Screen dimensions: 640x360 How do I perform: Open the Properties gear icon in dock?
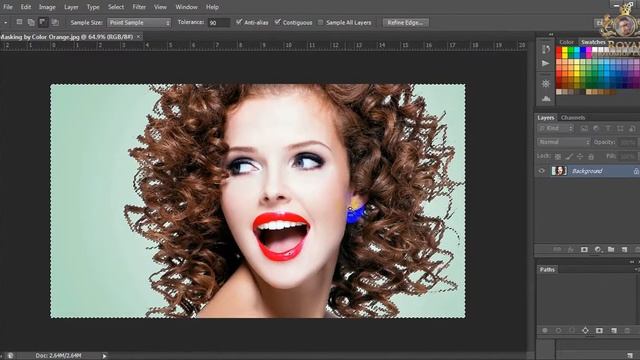tap(545, 84)
